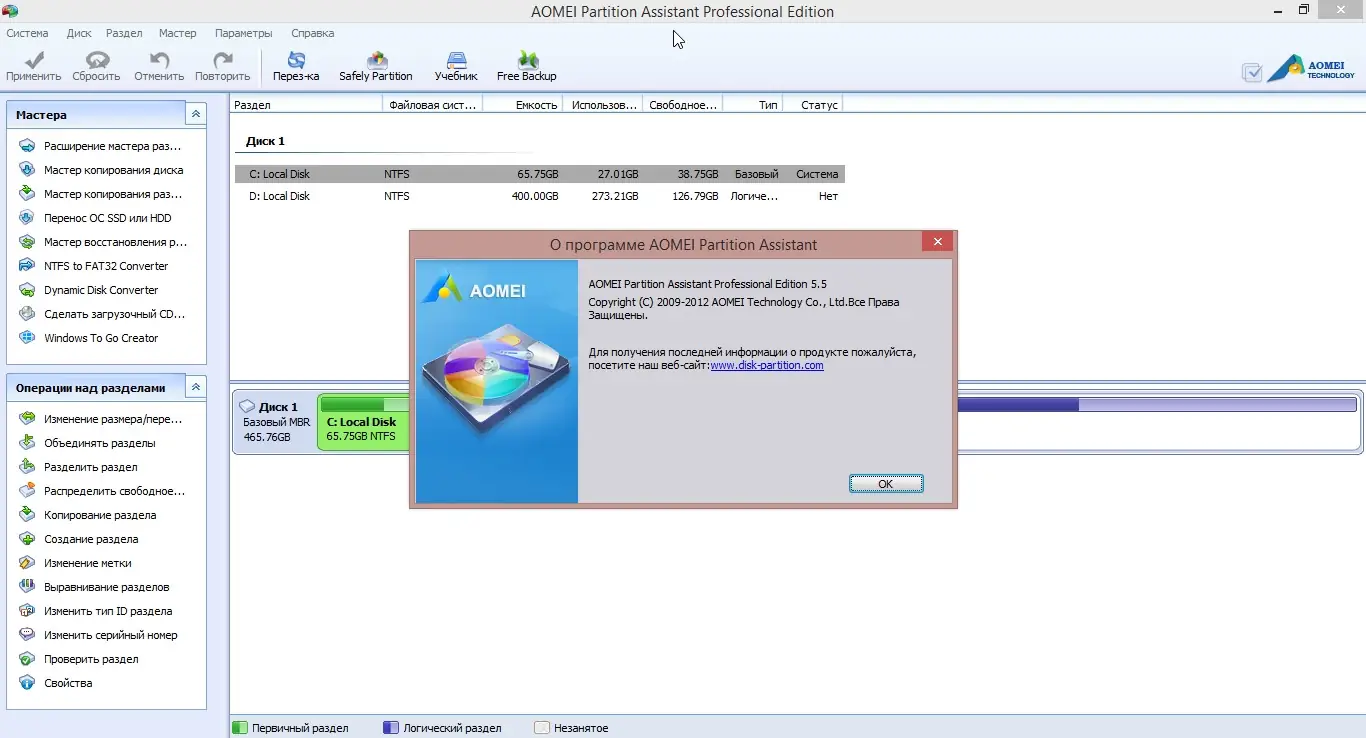Select Изменение размера/перемещение partition operation

point(100,419)
